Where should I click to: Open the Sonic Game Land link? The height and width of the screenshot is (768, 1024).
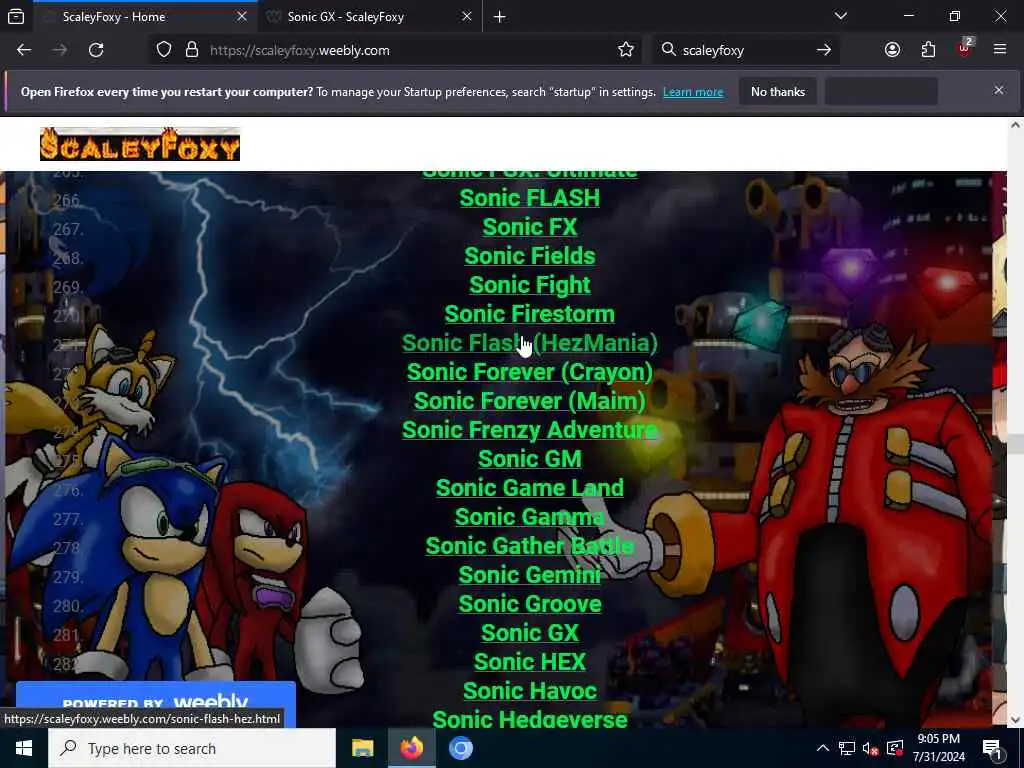[530, 487]
